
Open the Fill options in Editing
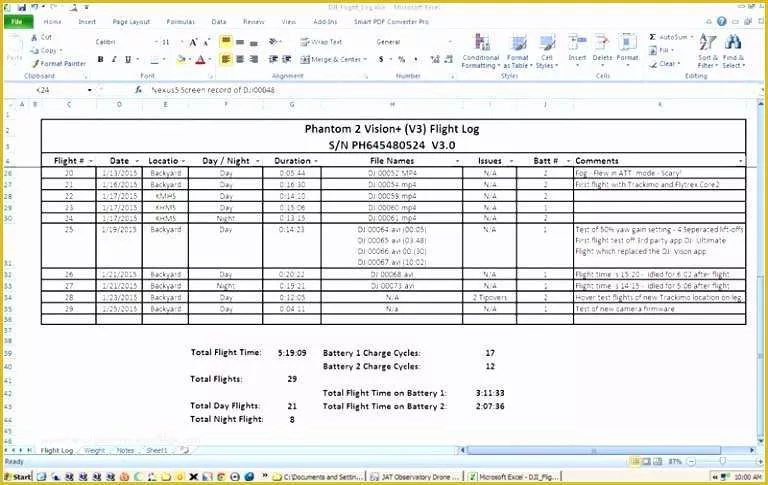660,50
